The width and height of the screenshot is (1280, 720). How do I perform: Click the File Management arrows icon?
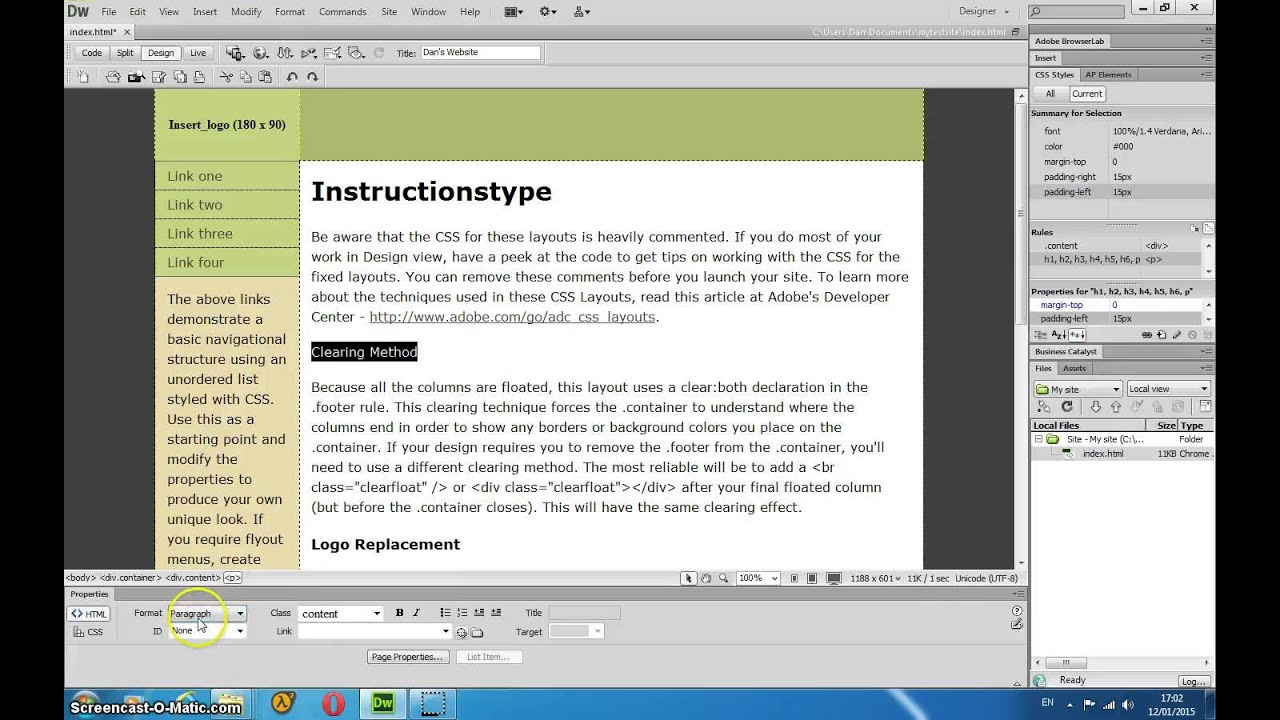click(x=285, y=53)
